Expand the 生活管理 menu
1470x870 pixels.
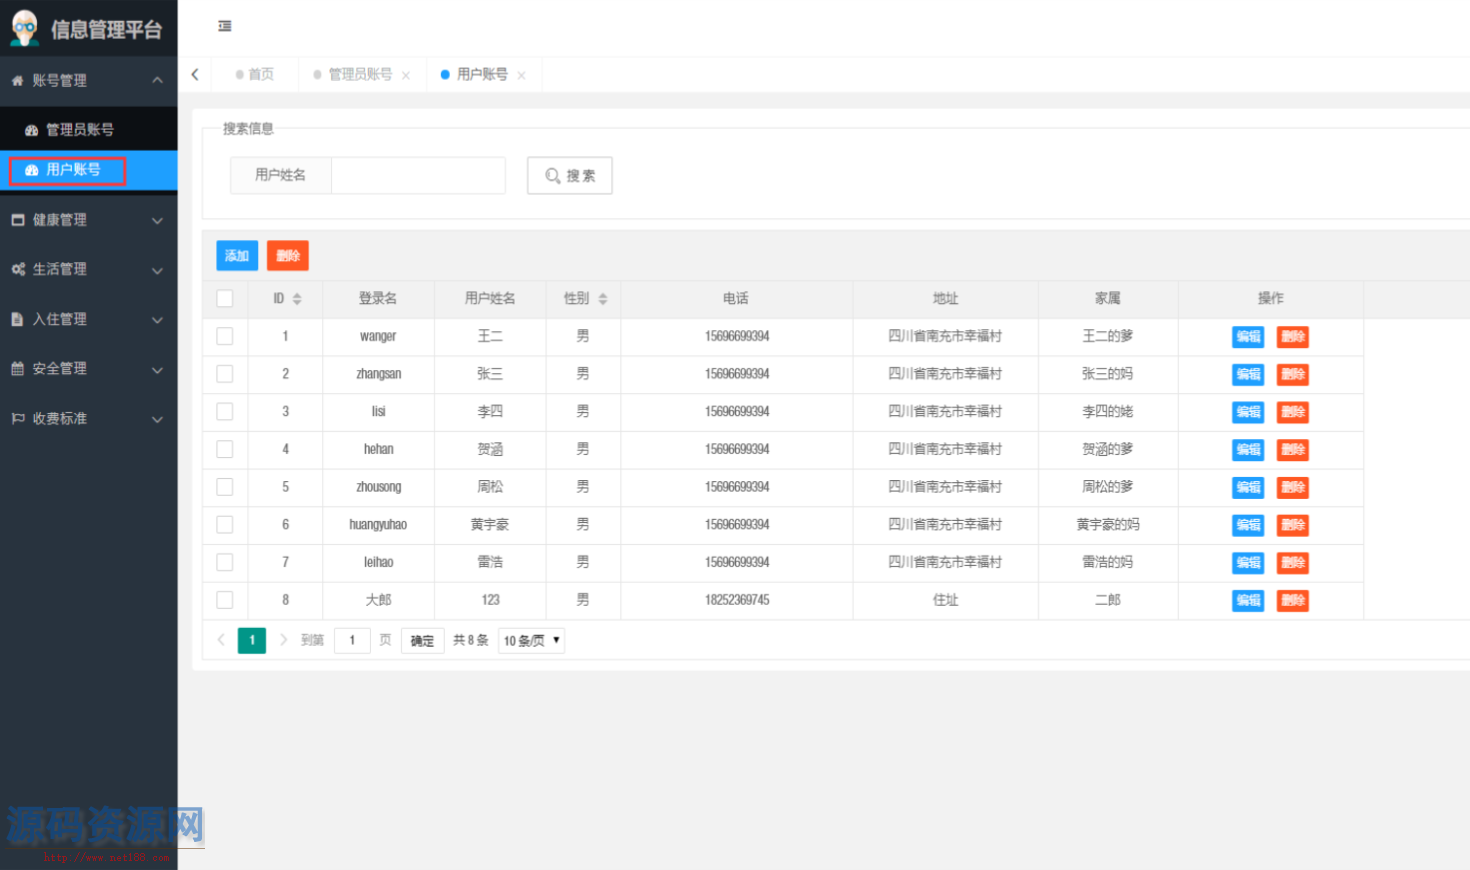[x=89, y=269]
